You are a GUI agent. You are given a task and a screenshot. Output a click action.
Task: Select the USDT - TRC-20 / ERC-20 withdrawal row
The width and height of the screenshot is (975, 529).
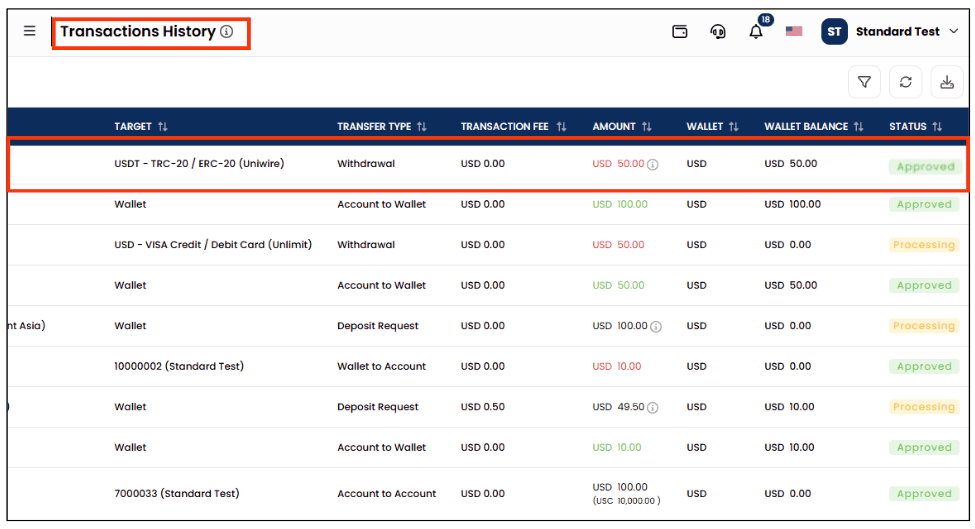[x=488, y=164]
